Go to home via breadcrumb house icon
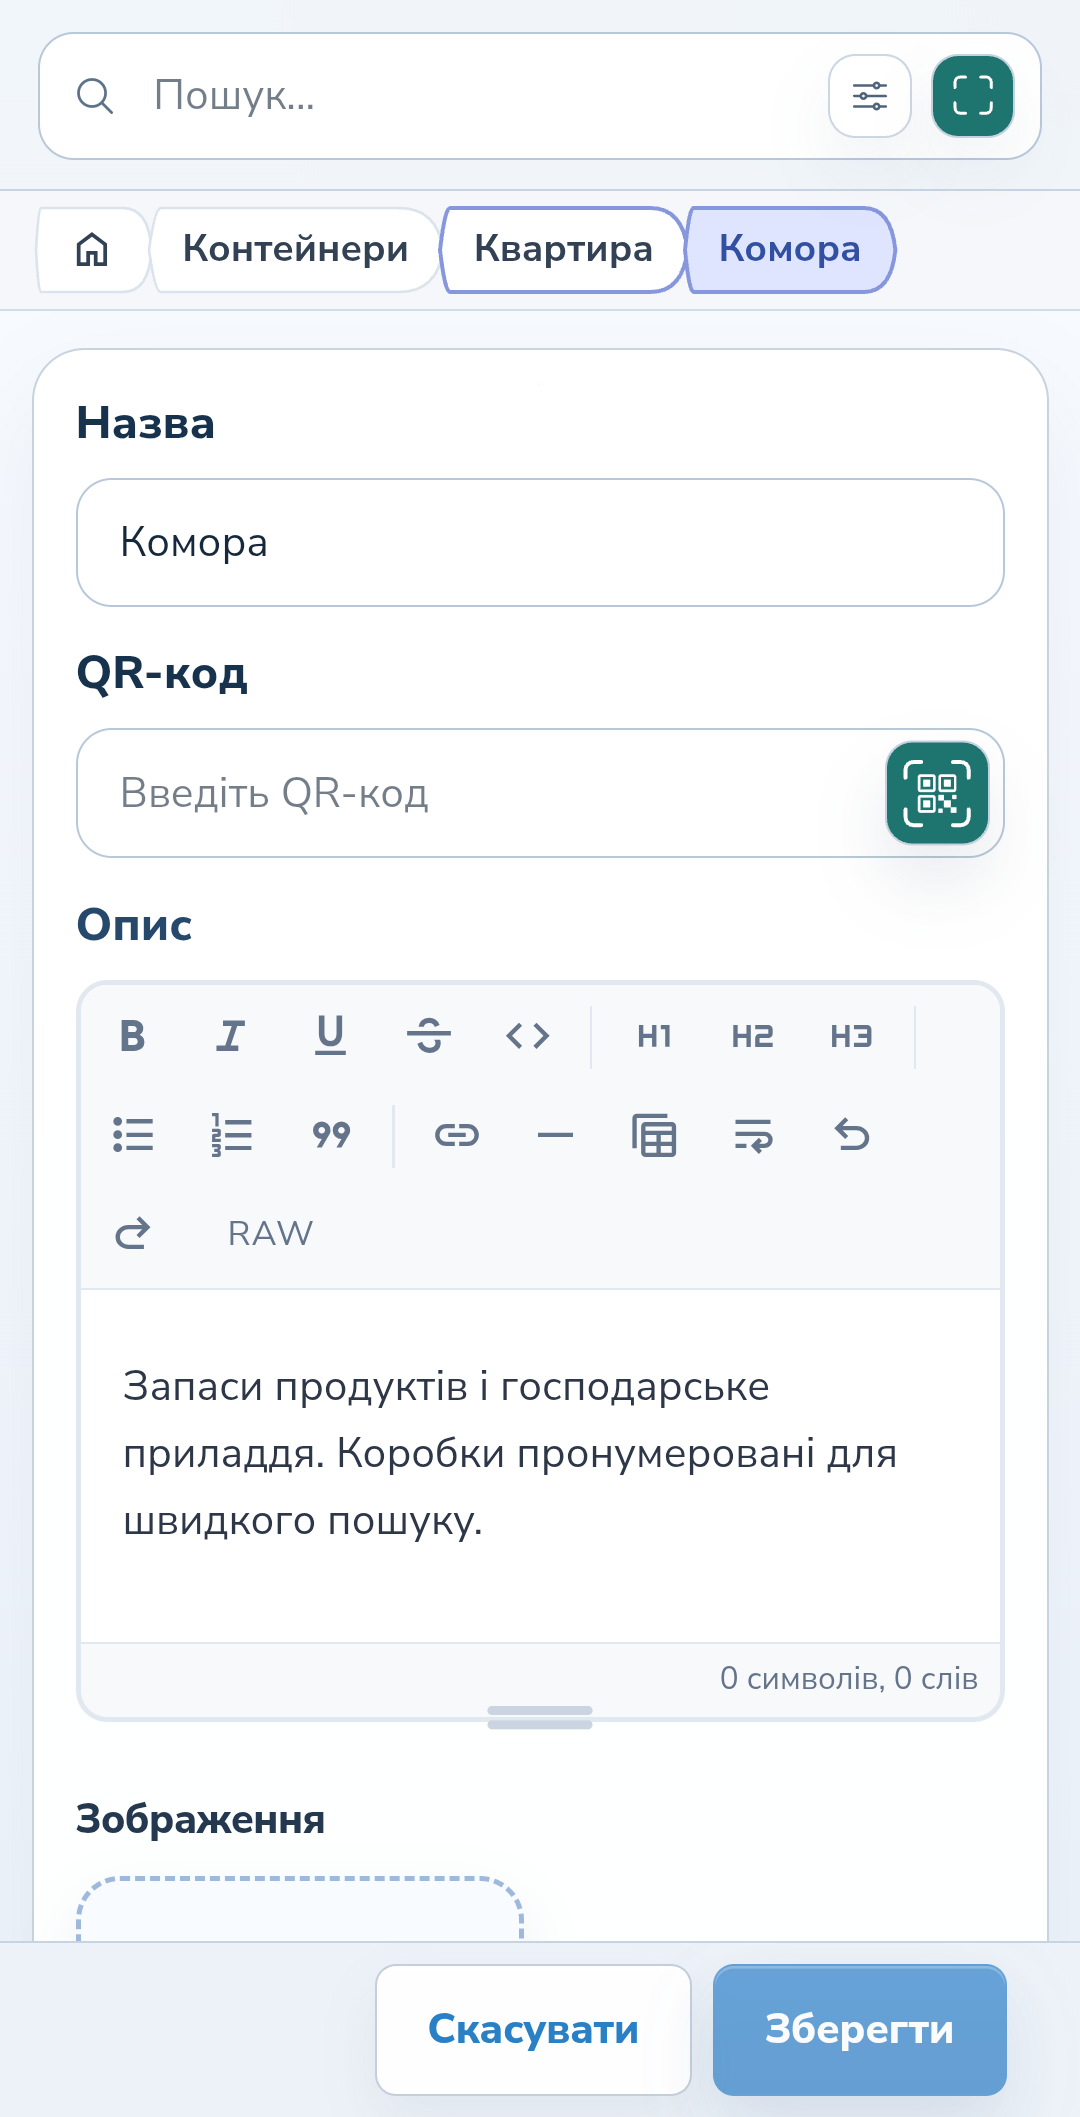 pyautogui.click(x=92, y=249)
